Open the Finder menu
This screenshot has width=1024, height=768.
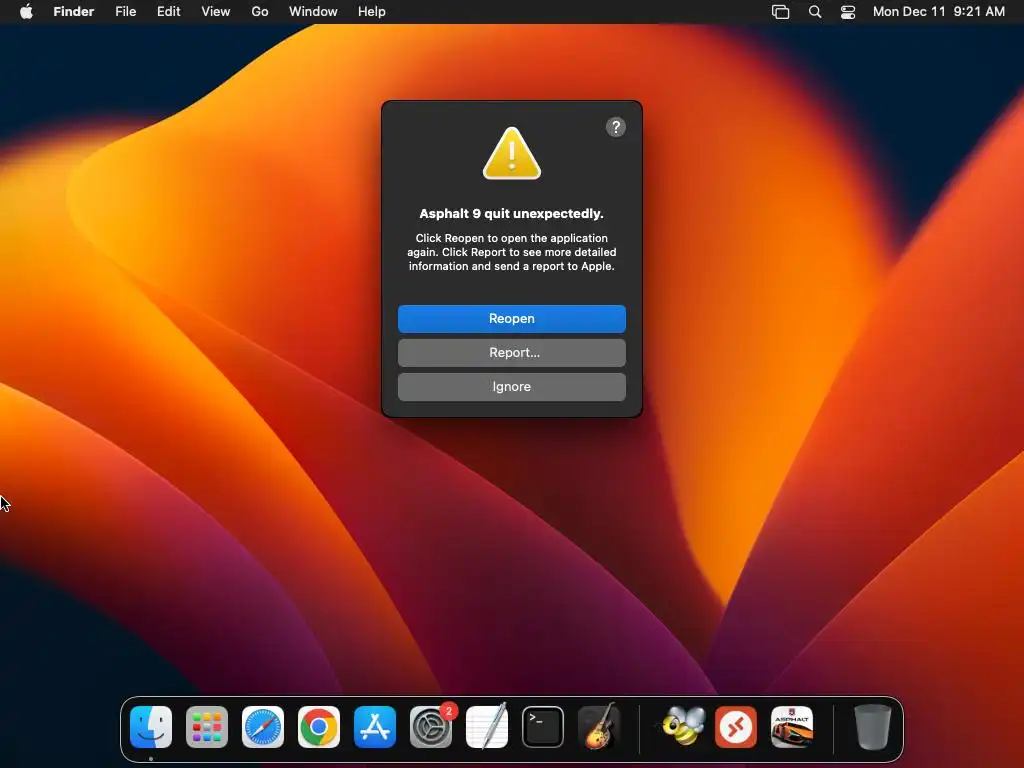pos(74,12)
